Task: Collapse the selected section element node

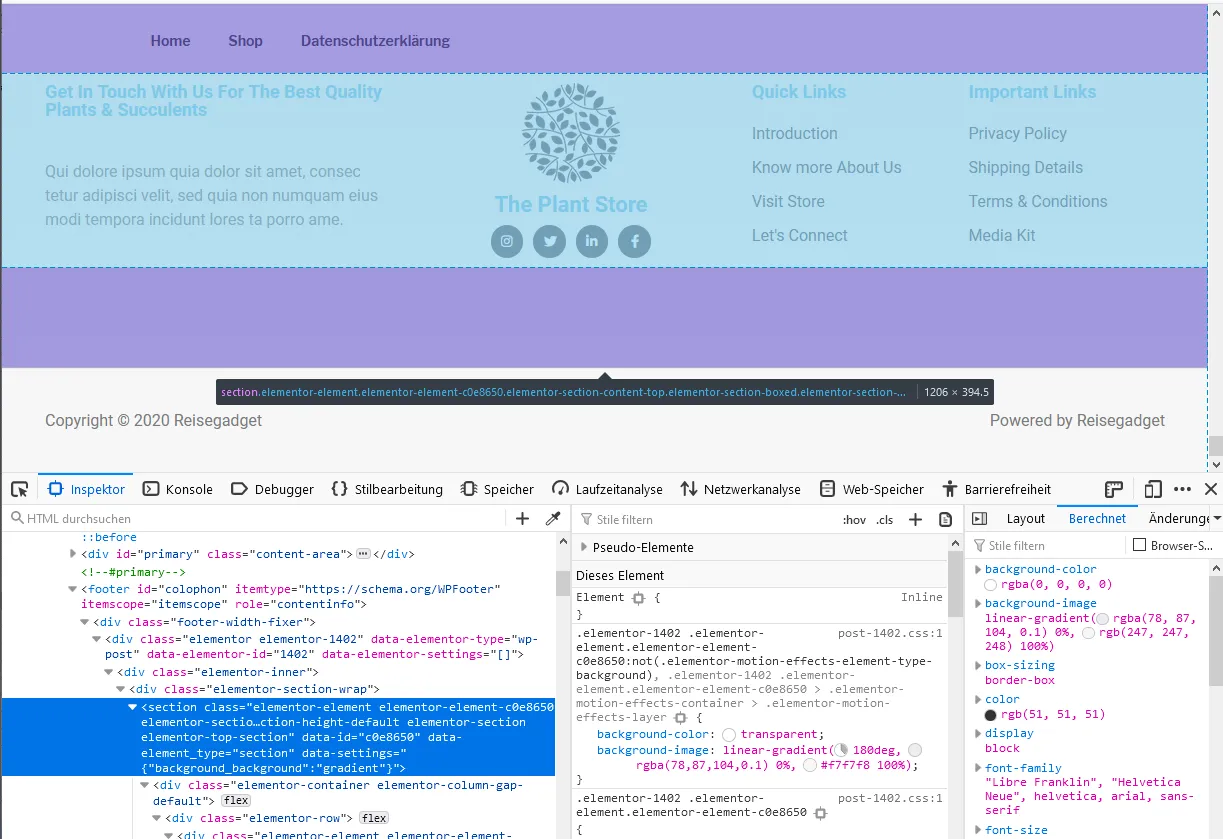Action: [132, 707]
